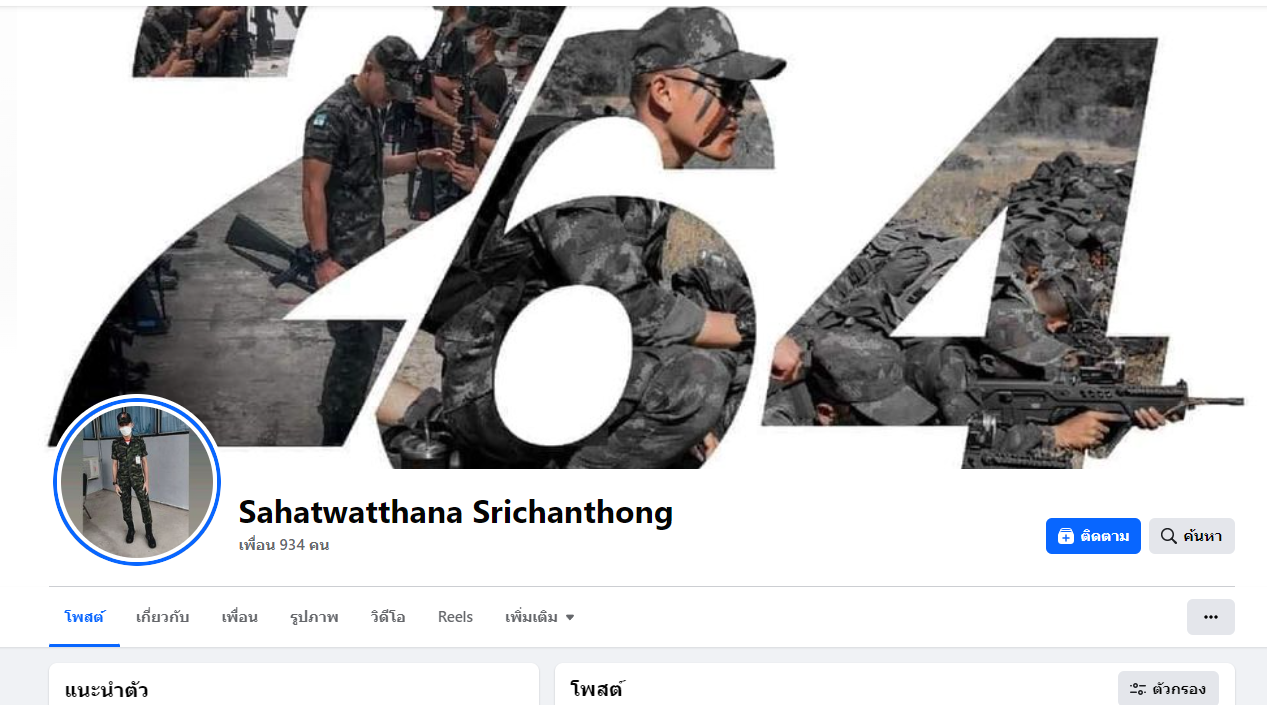View the profile picture of soldier

tap(137, 481)
